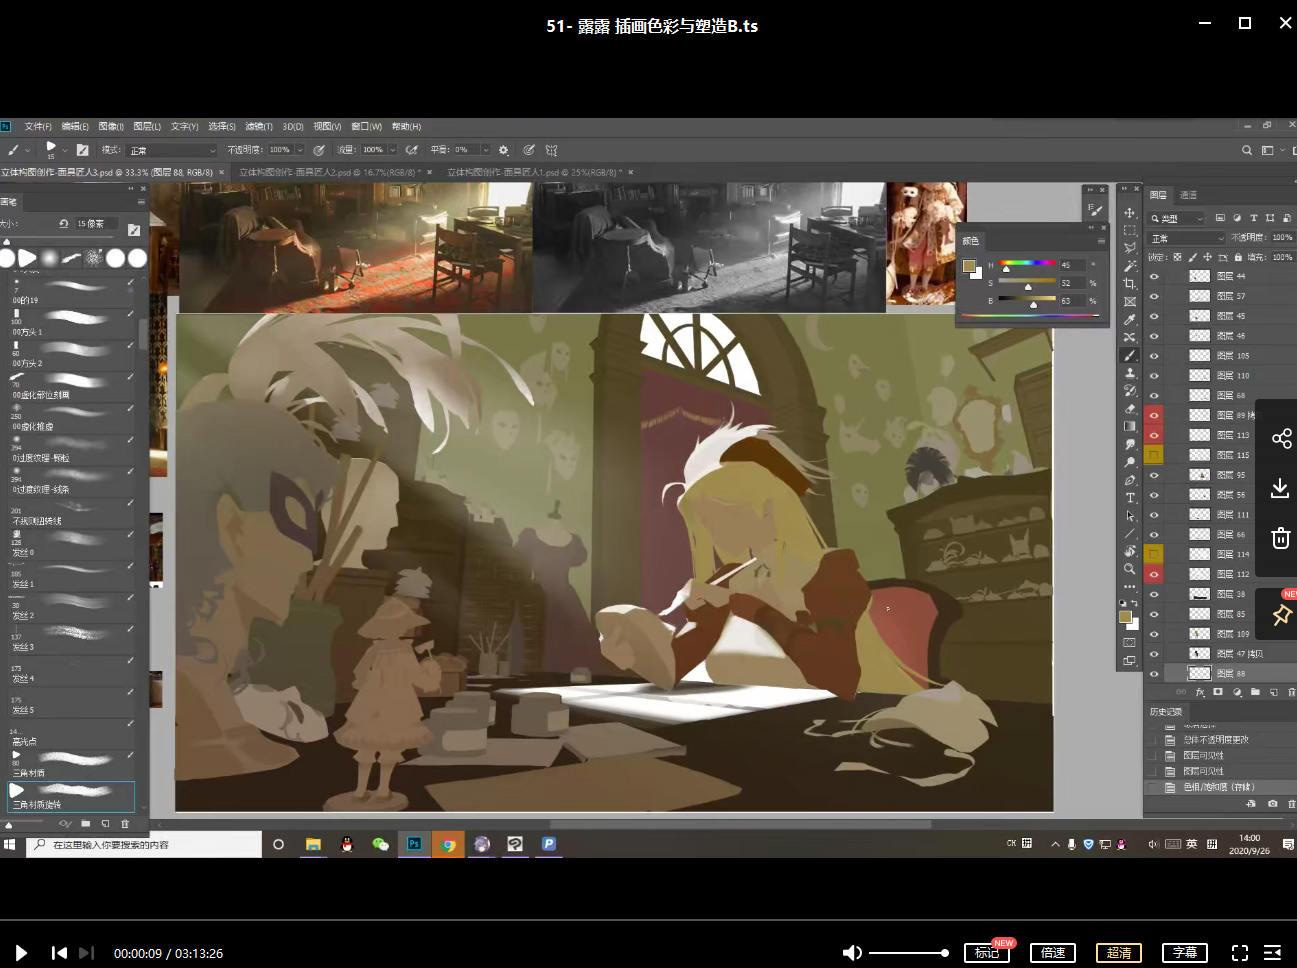Hide layer 图层 47 拷贝
Image resolution: width=1297 pixels, height=968 pixels.
[1154, 654]
